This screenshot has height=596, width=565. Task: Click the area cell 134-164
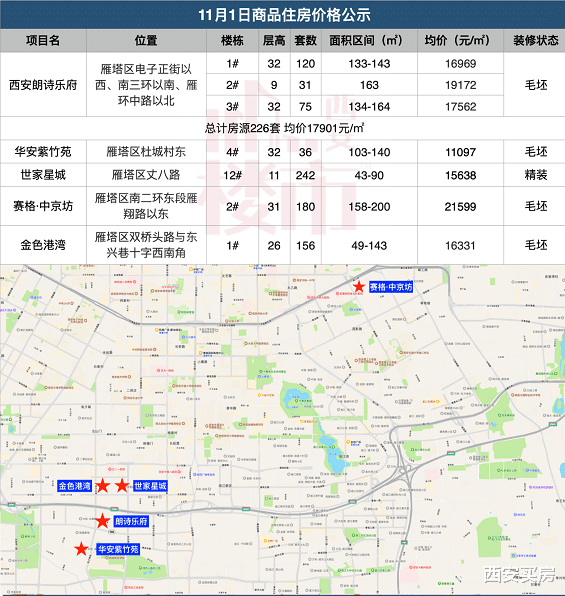click(369, 106)
